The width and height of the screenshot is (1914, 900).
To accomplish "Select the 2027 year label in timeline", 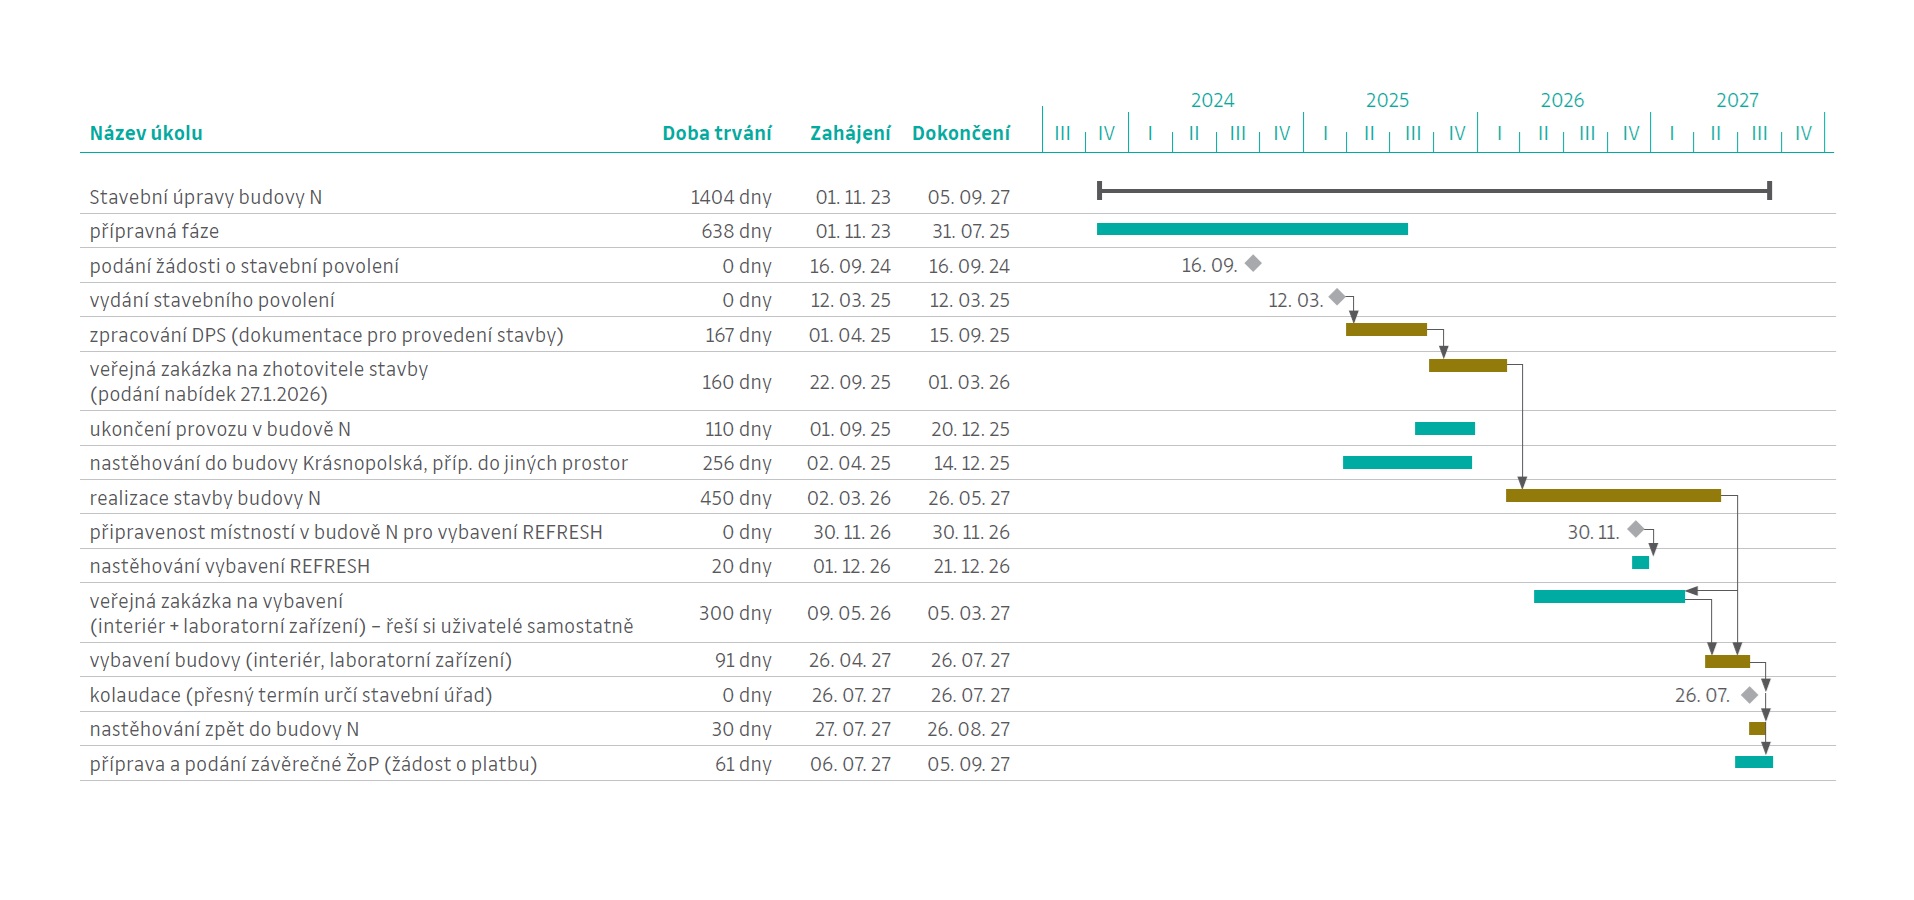I will (1737, 100).
